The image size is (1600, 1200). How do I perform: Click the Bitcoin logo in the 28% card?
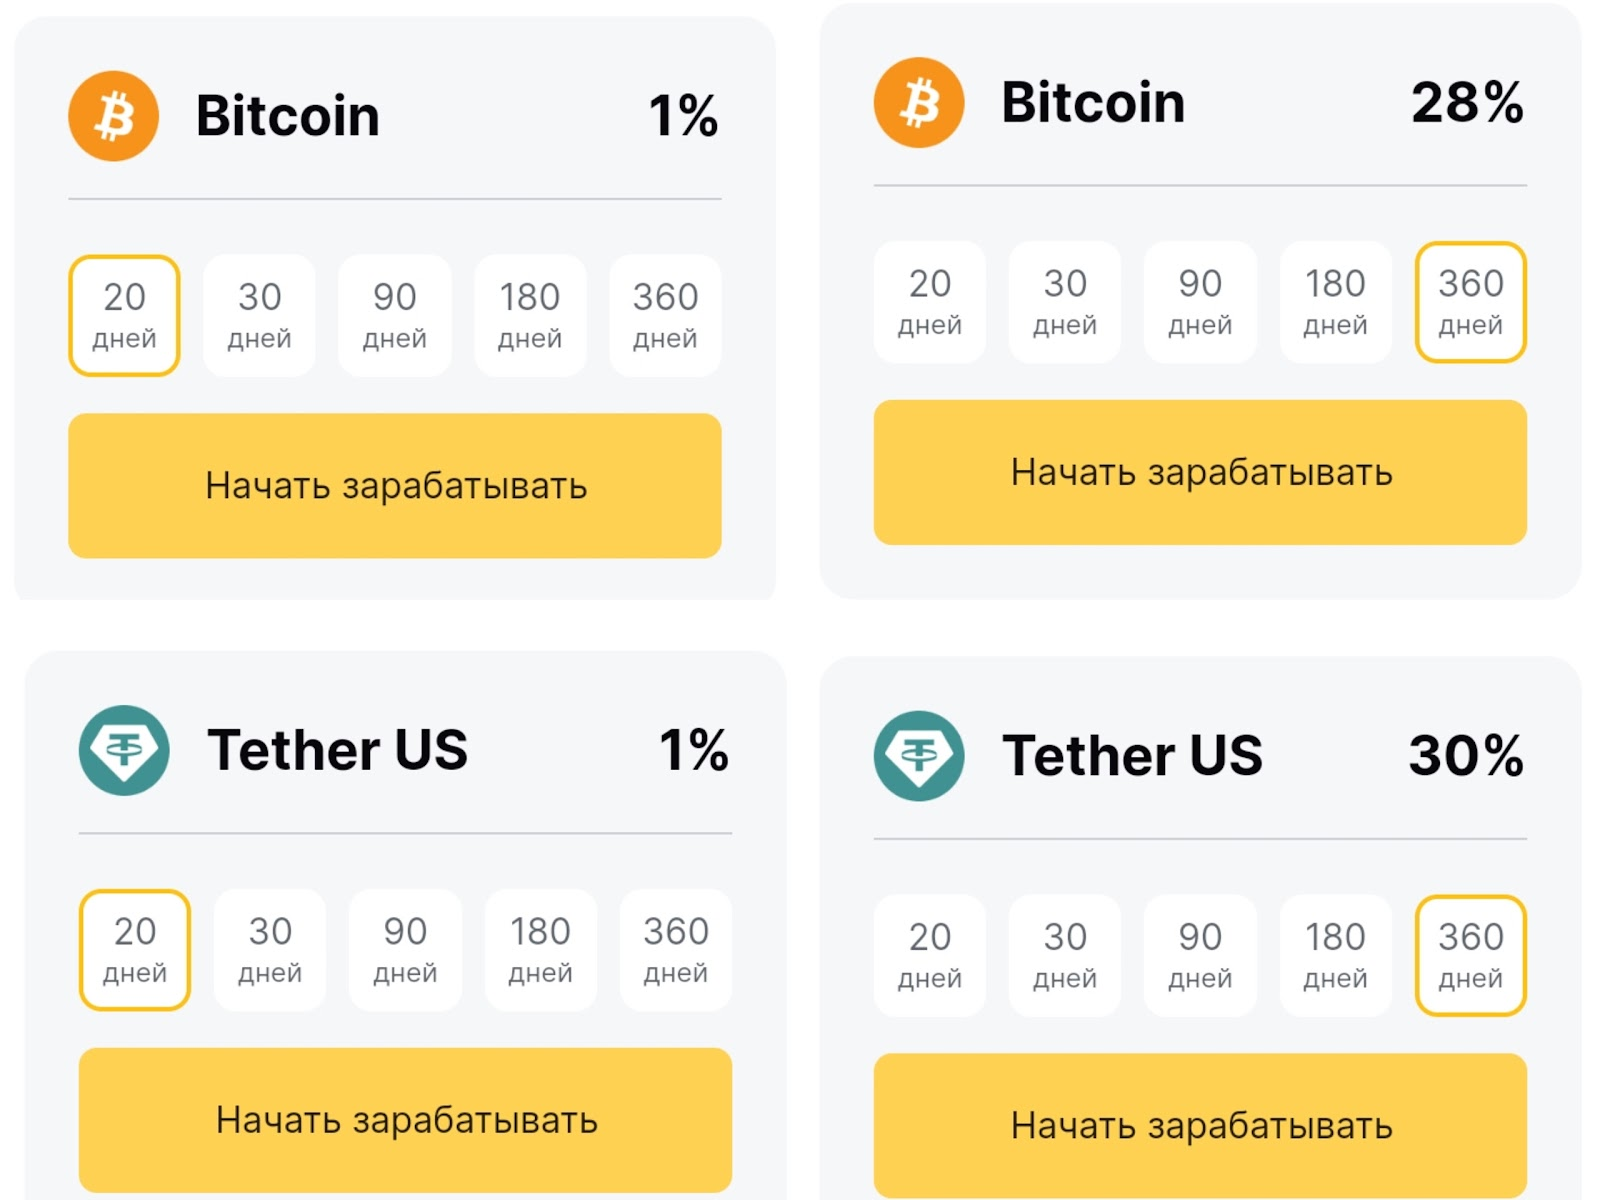(919, 103)
